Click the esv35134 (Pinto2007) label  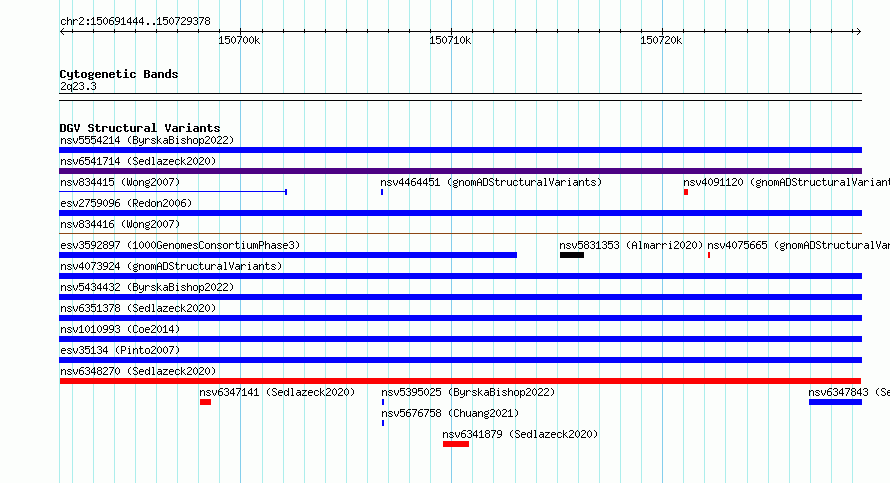click(x=120, y=350)
